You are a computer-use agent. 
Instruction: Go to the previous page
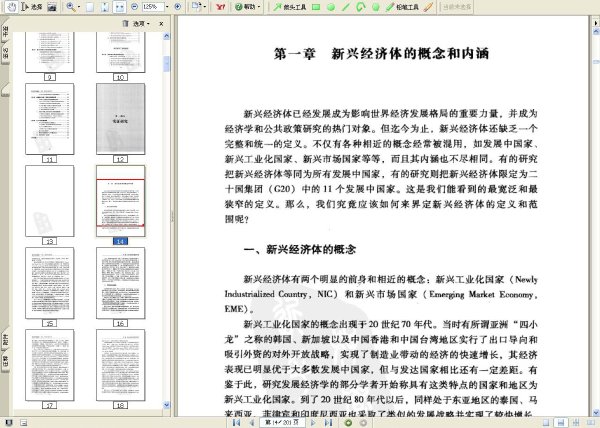252,423
